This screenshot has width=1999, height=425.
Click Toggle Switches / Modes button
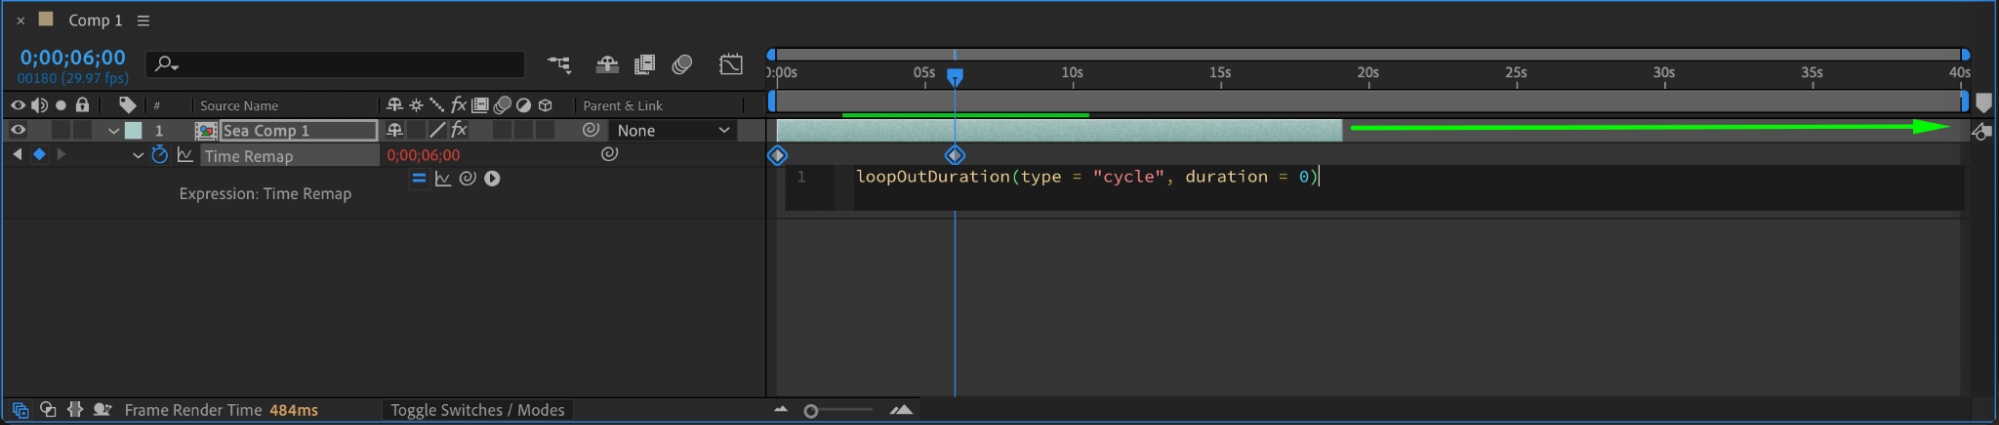477,410
